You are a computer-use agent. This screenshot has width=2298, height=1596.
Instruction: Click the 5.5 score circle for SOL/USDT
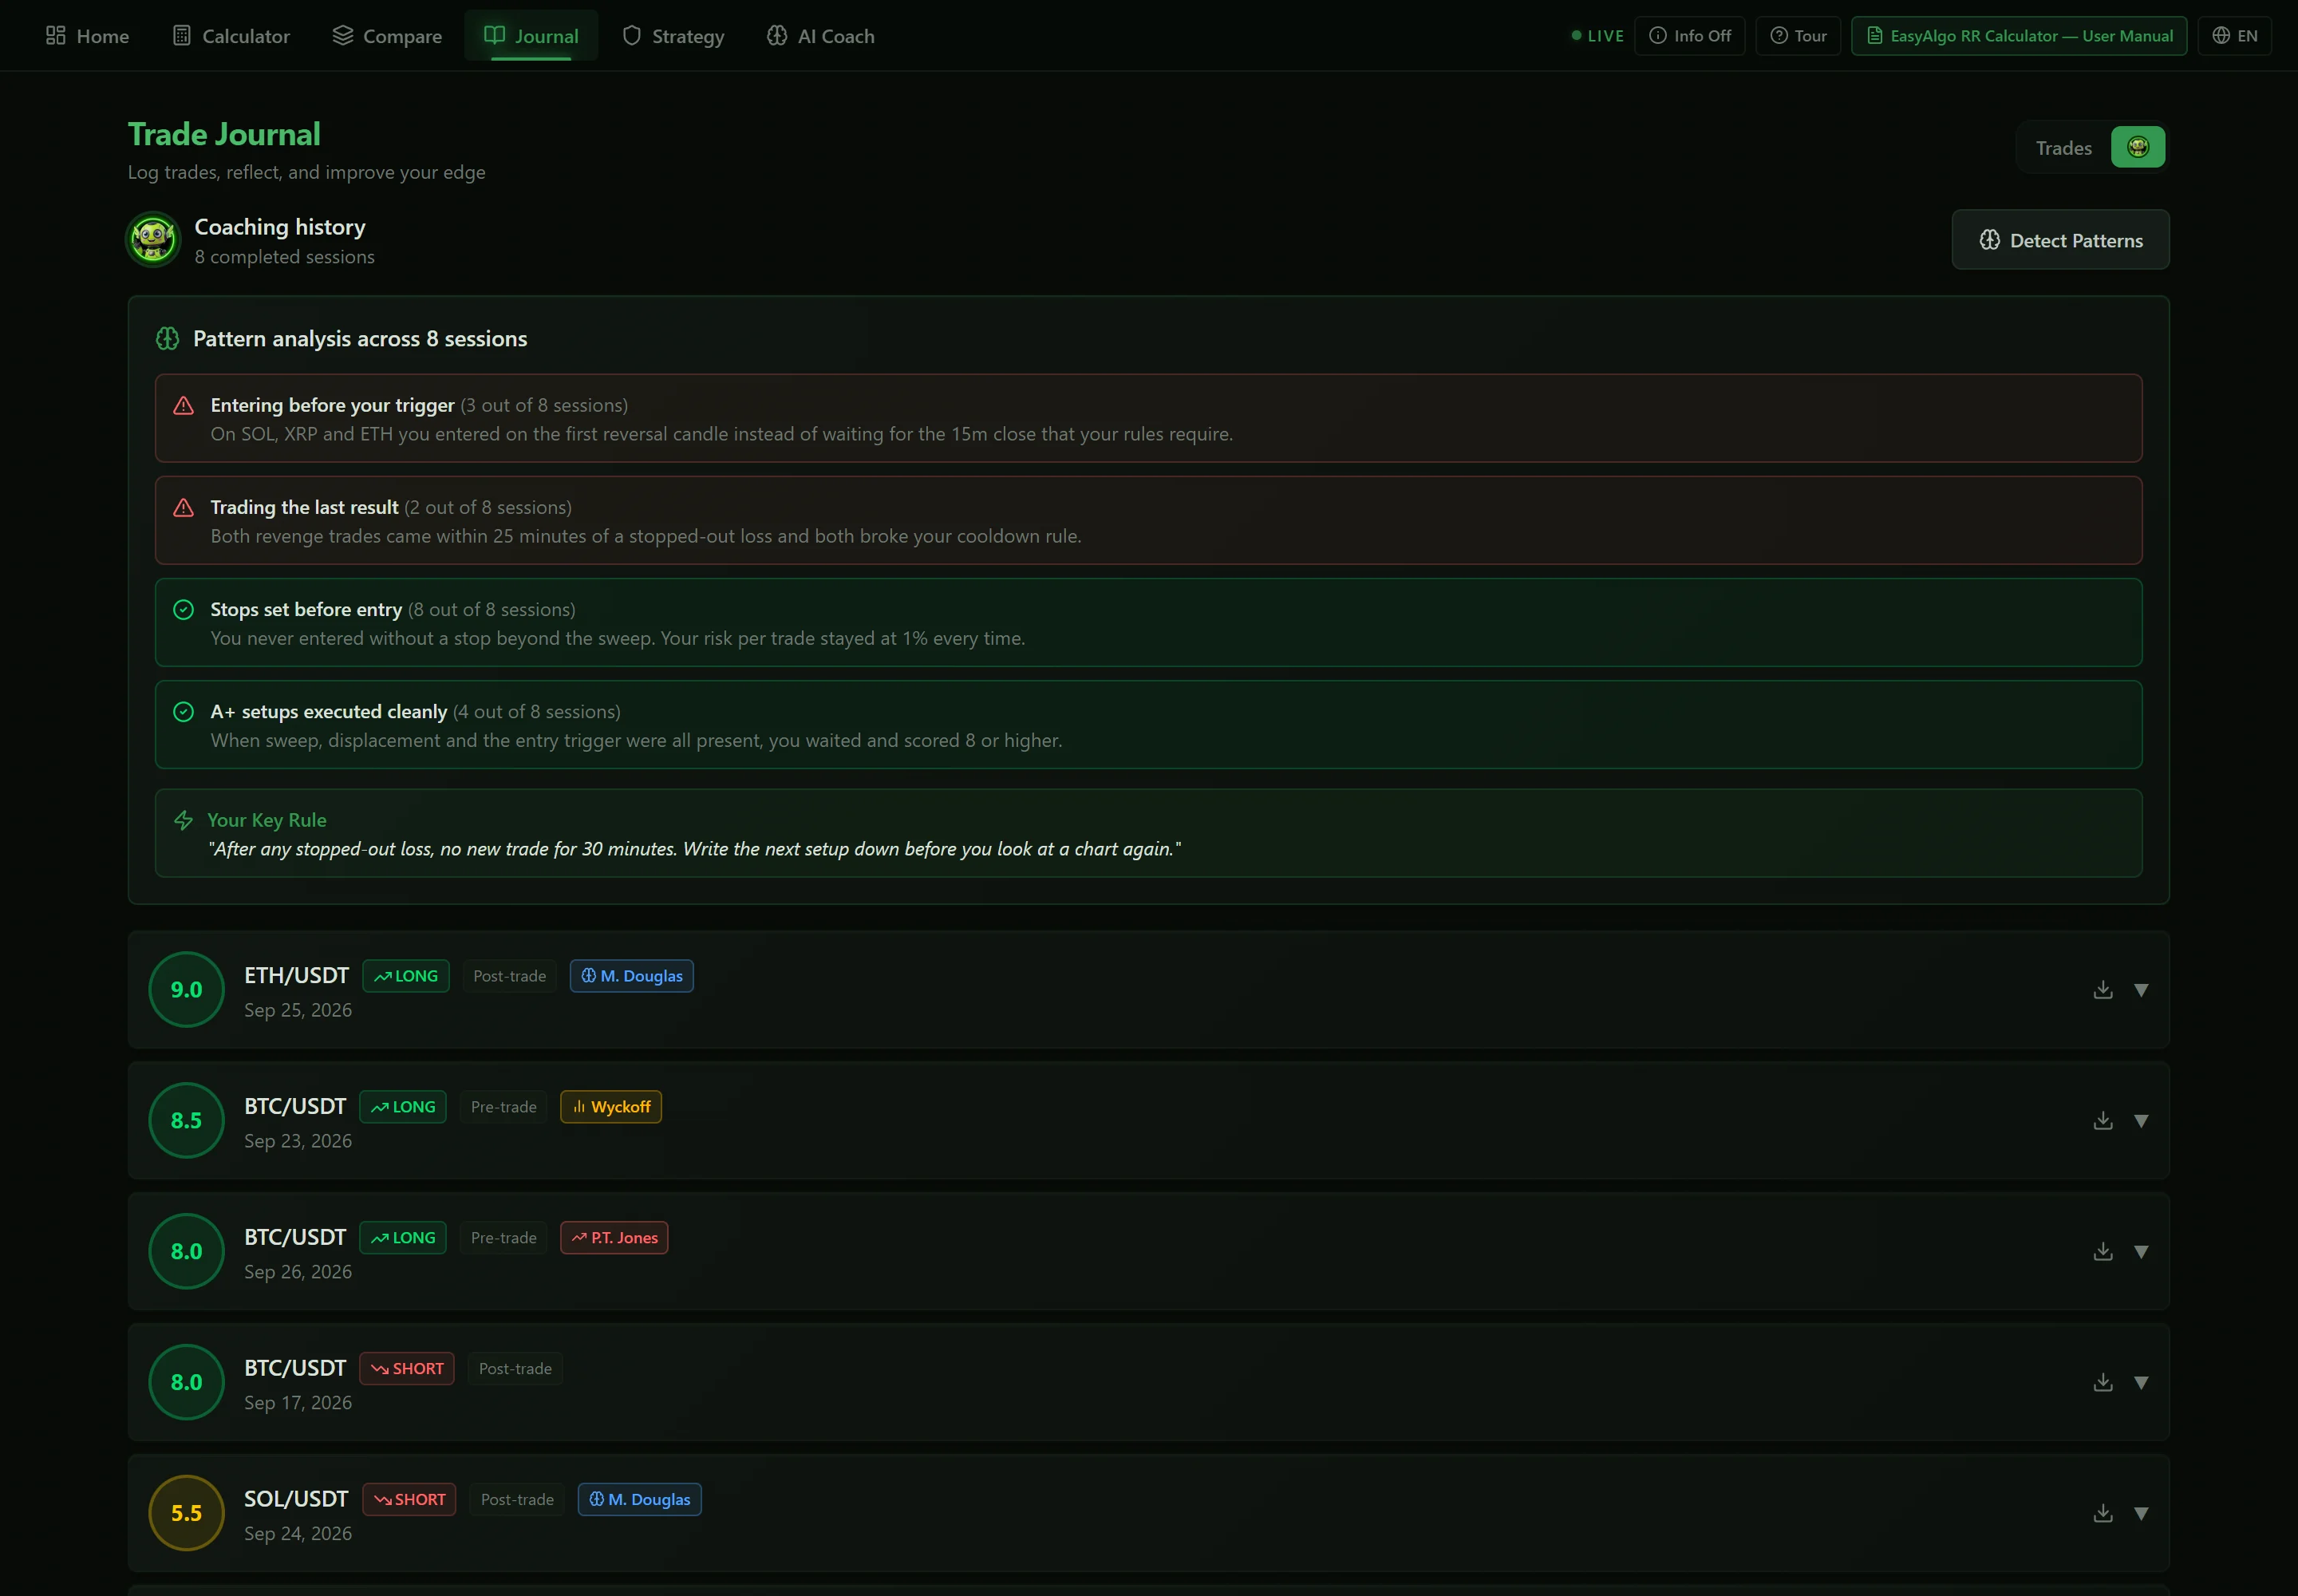[186, 1513]
